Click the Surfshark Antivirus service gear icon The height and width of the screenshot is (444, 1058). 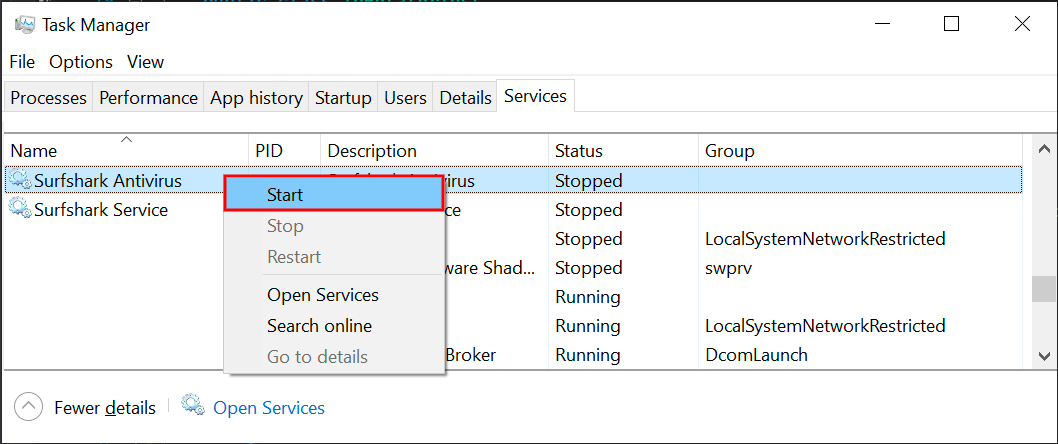[x=20, y=181]
